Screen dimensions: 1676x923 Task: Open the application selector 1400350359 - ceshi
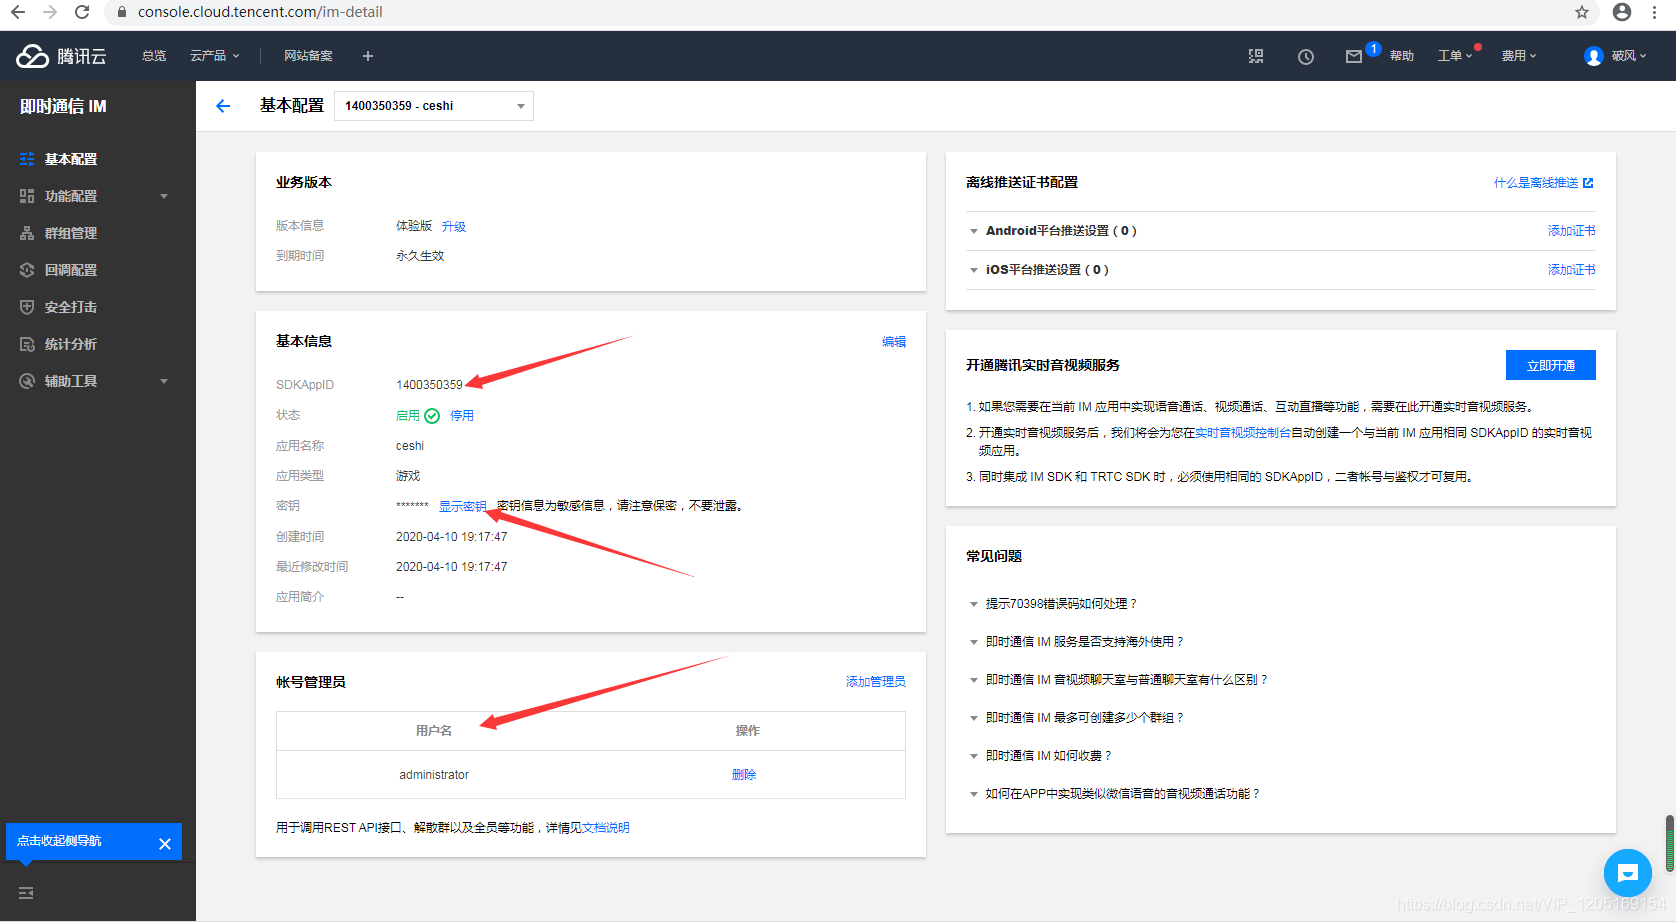[x=434, y=106]
